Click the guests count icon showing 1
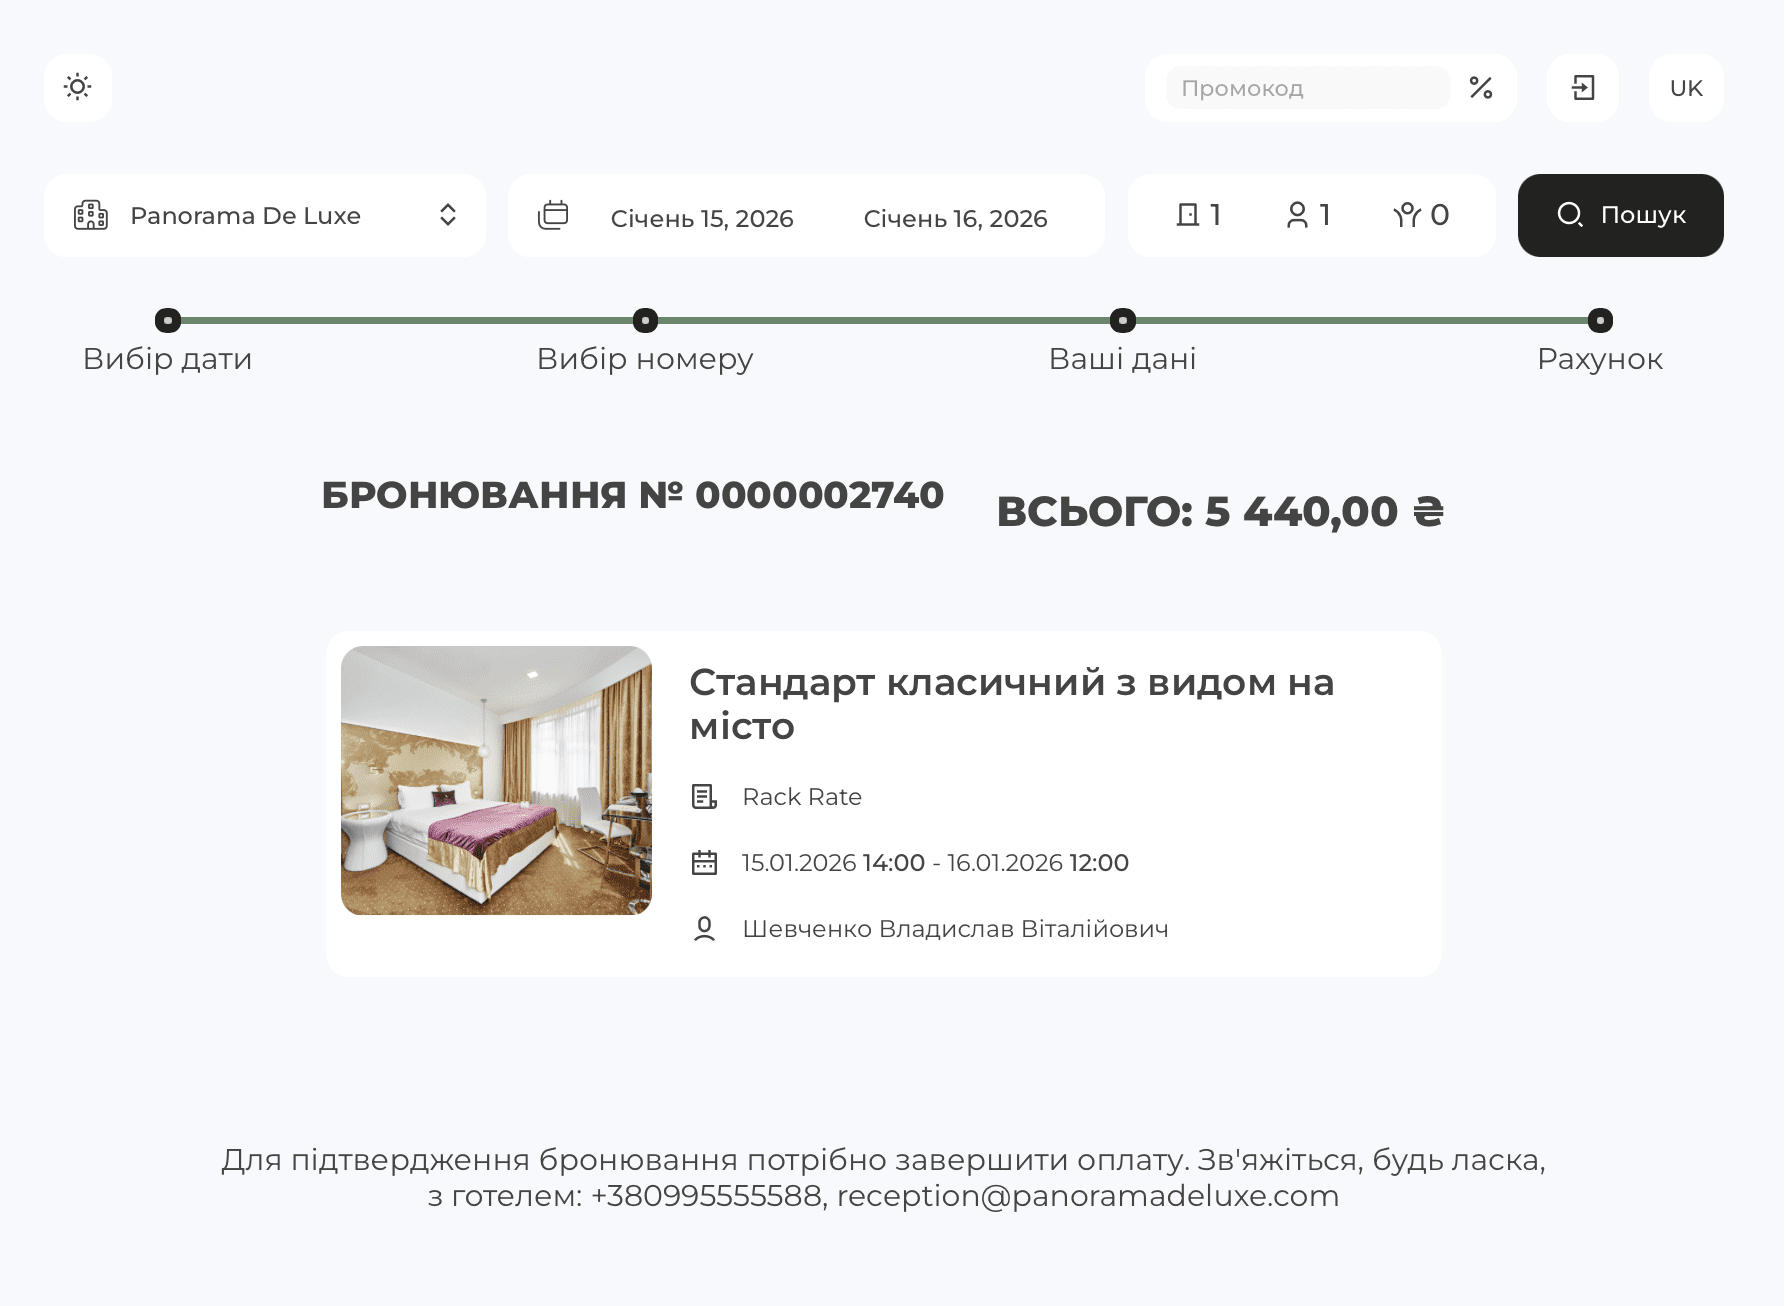1786x1306 pixels. tap(1298, 215)
